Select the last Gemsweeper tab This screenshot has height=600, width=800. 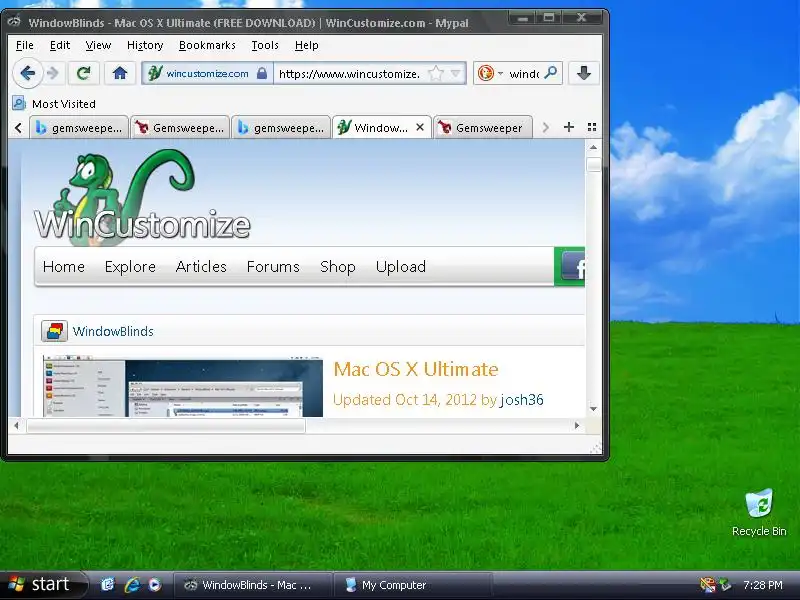483,128
